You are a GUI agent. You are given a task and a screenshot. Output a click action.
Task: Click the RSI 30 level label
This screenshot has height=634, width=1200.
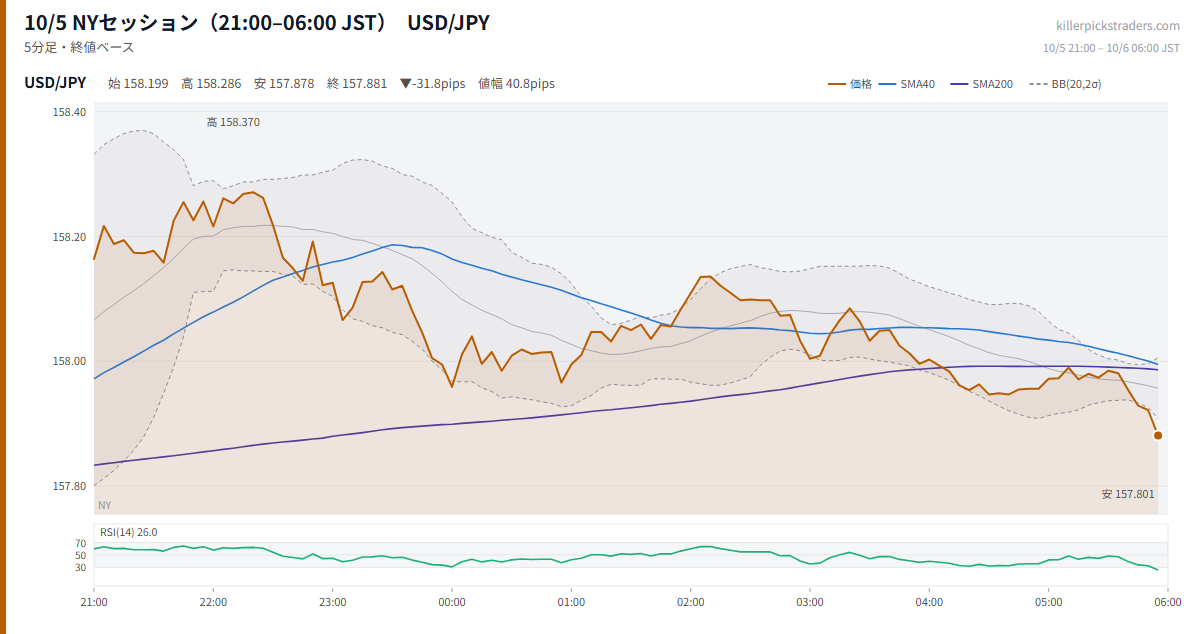pos(80,567)
